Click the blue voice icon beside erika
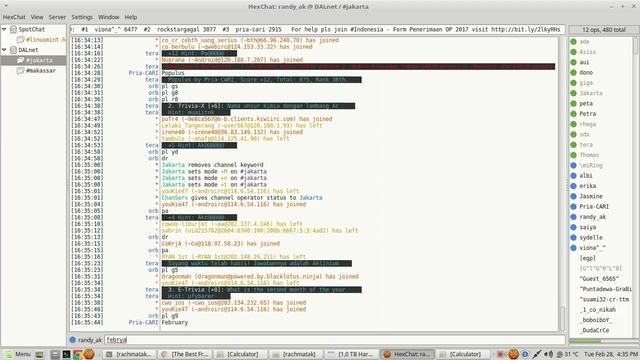Viewport: 640px width, 360px height. coord(573,186)
